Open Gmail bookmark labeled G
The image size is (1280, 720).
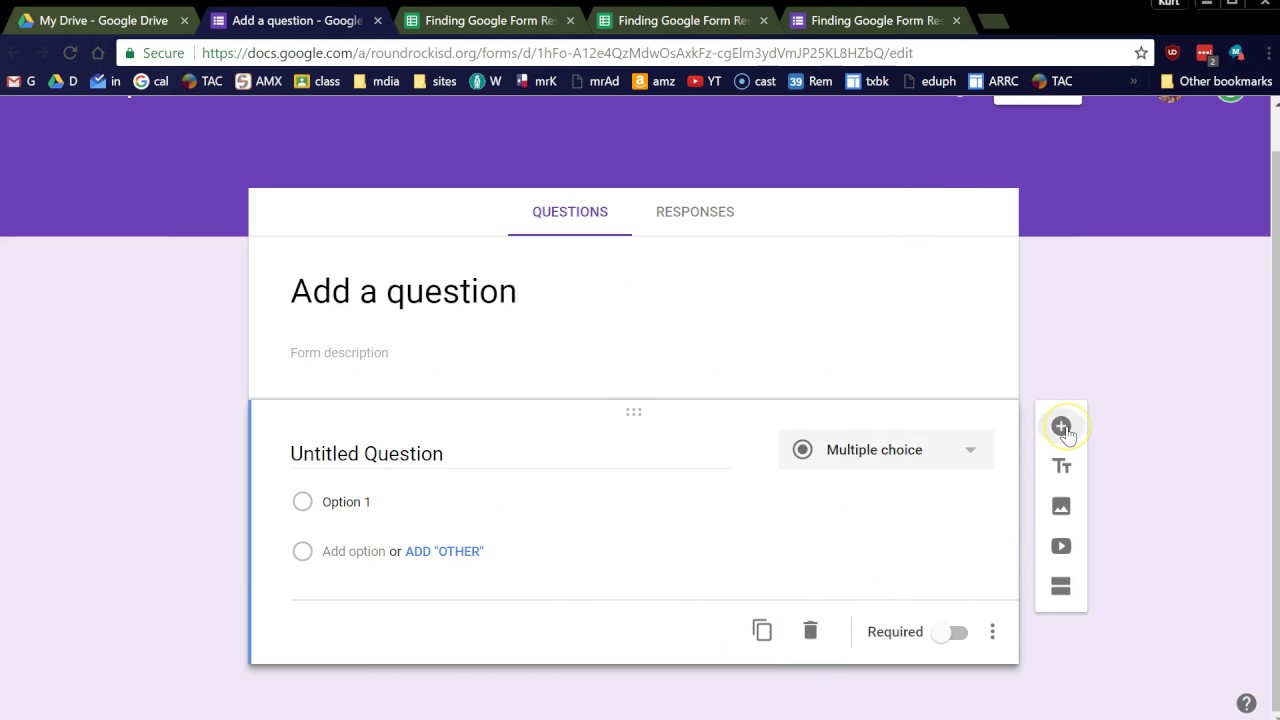[x=21, y=81]
